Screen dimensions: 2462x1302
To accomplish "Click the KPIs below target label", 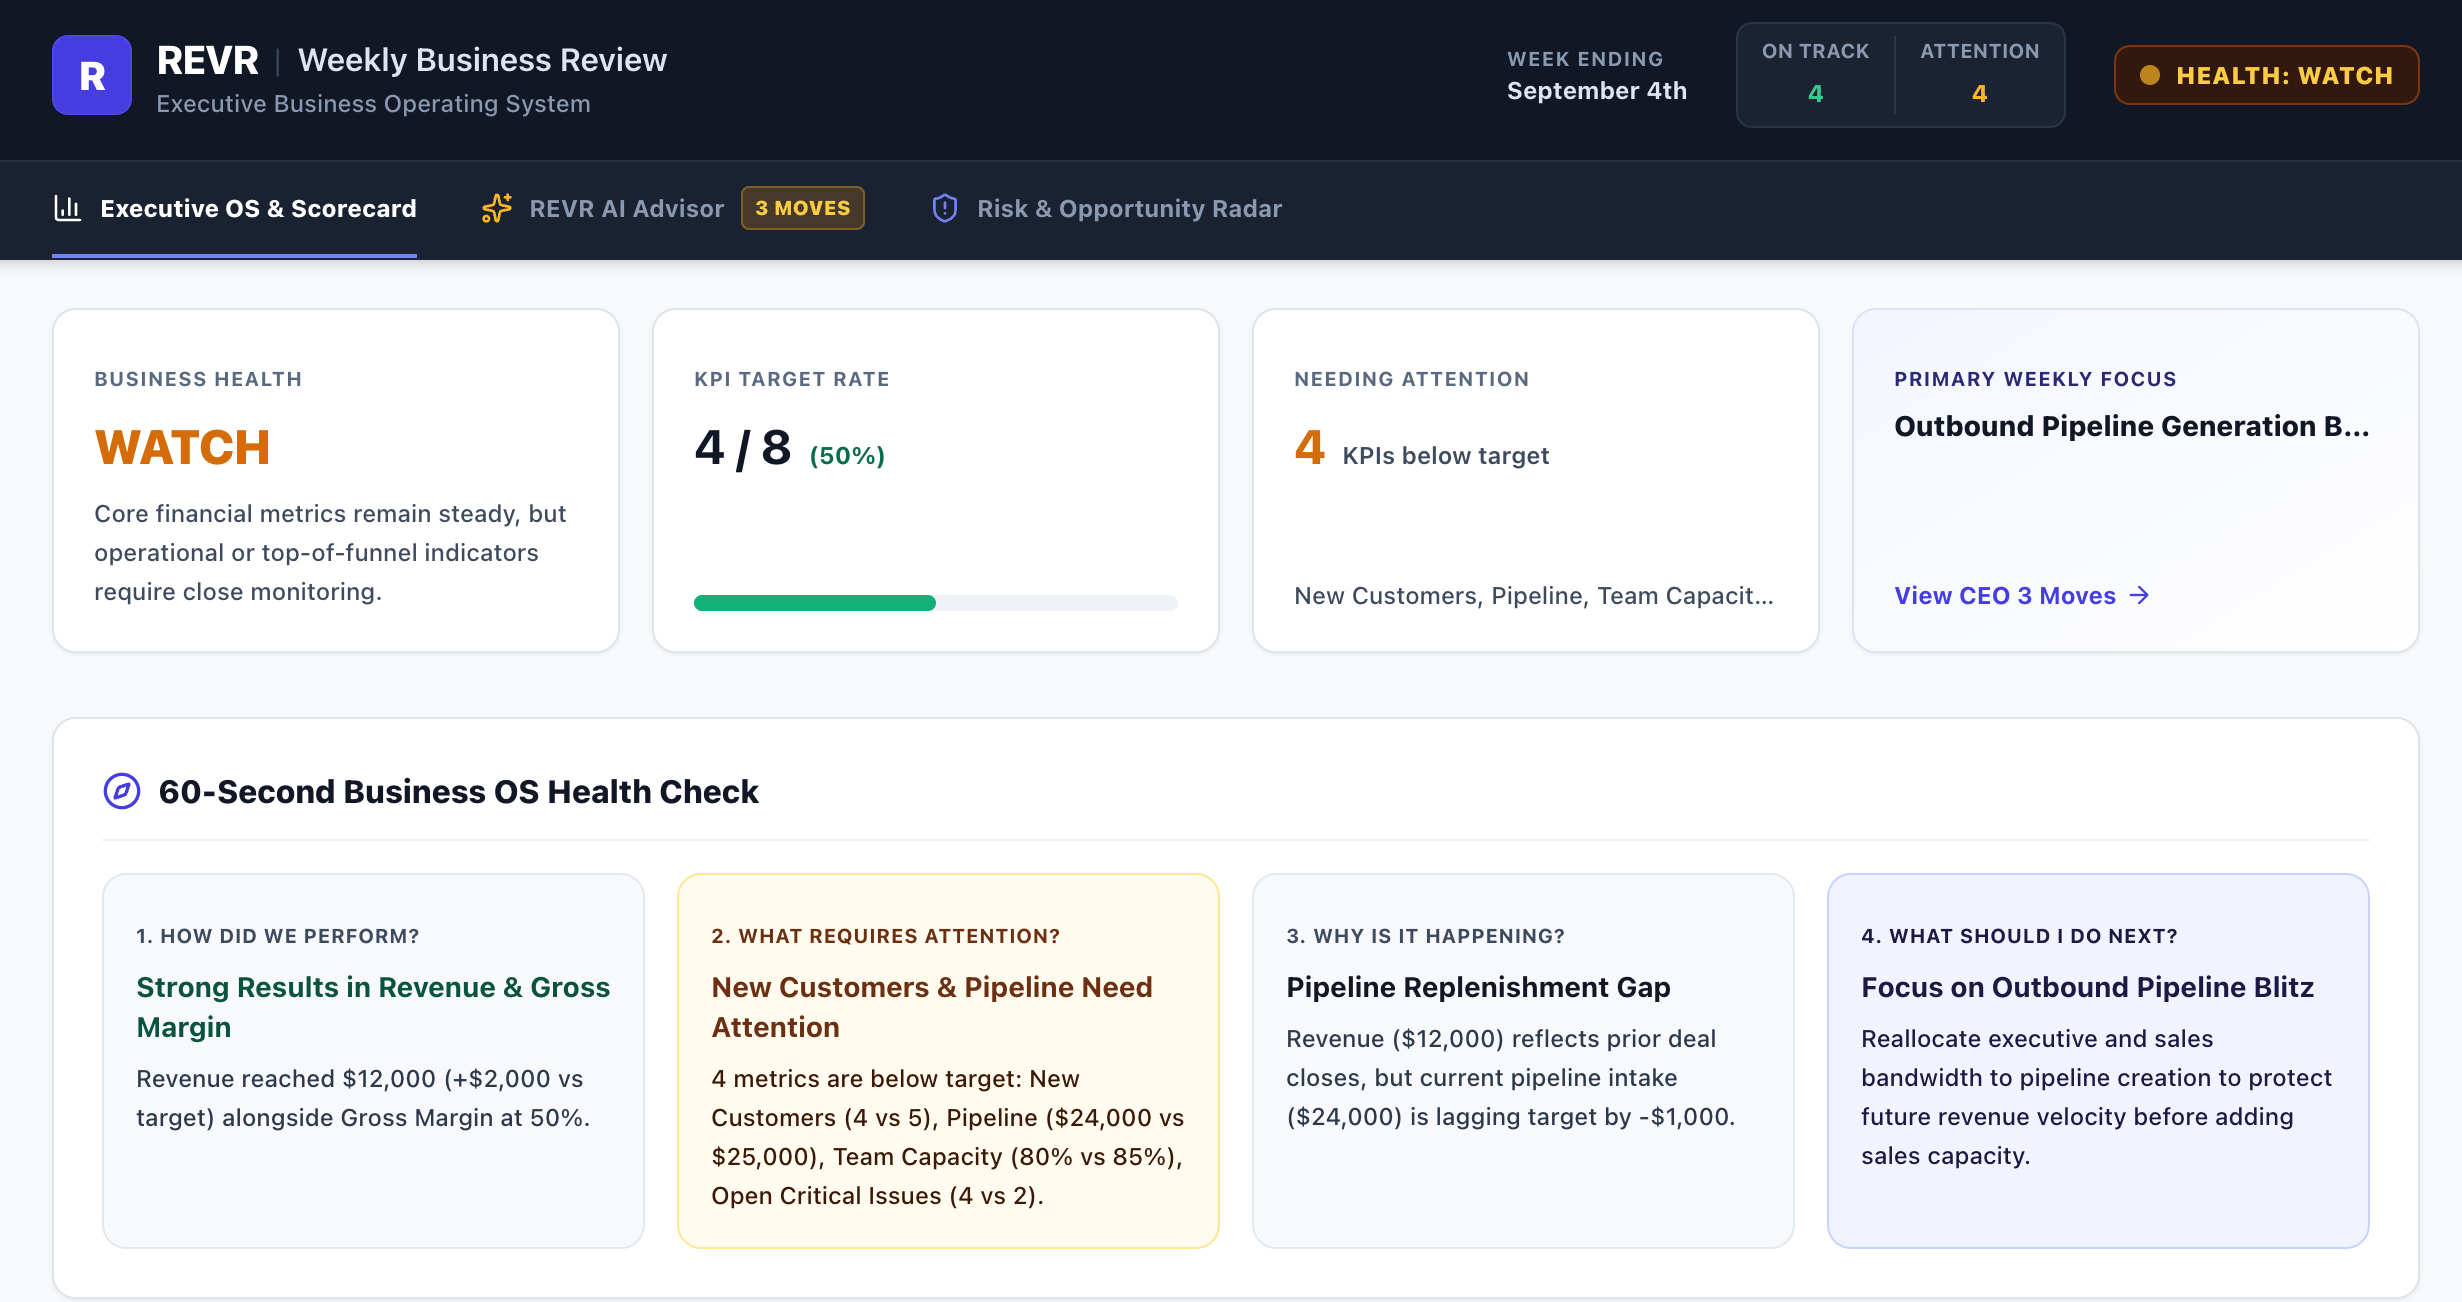I will (x=1446, y=456).
